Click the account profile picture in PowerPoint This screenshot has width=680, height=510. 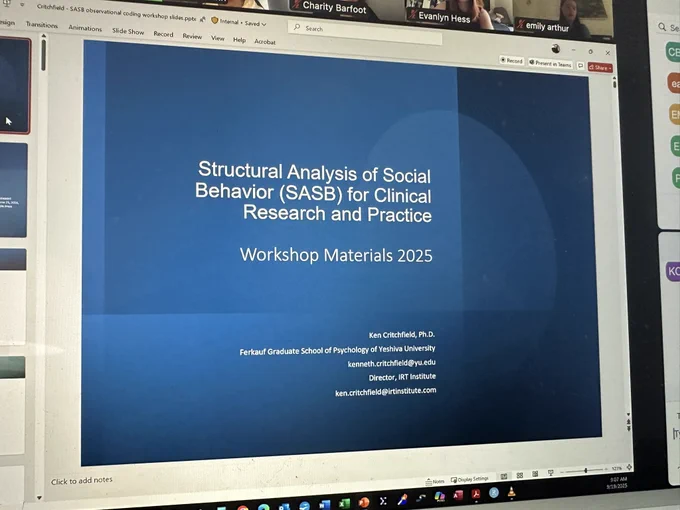tap(556, 48)
